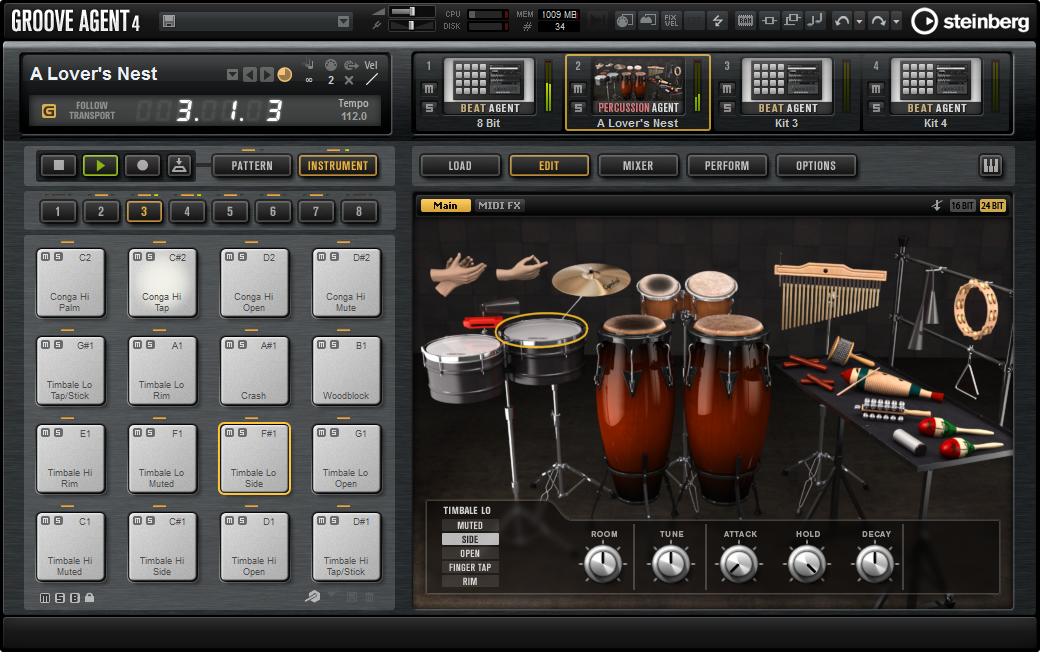Adjust the ATTACK knob
Image resolution: width=1040 pixels, height=652 pixels.
pos(740,564)
